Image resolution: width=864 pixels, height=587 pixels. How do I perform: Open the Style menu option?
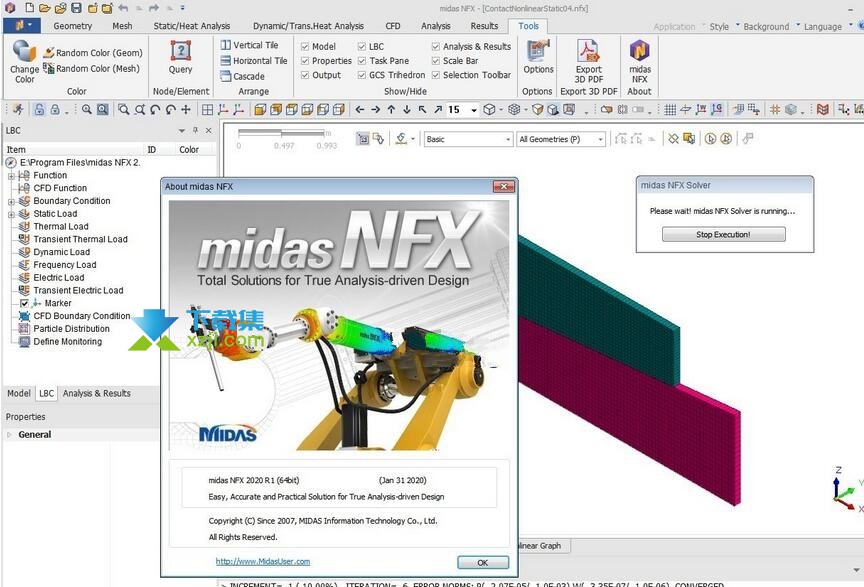pos(719,26)
